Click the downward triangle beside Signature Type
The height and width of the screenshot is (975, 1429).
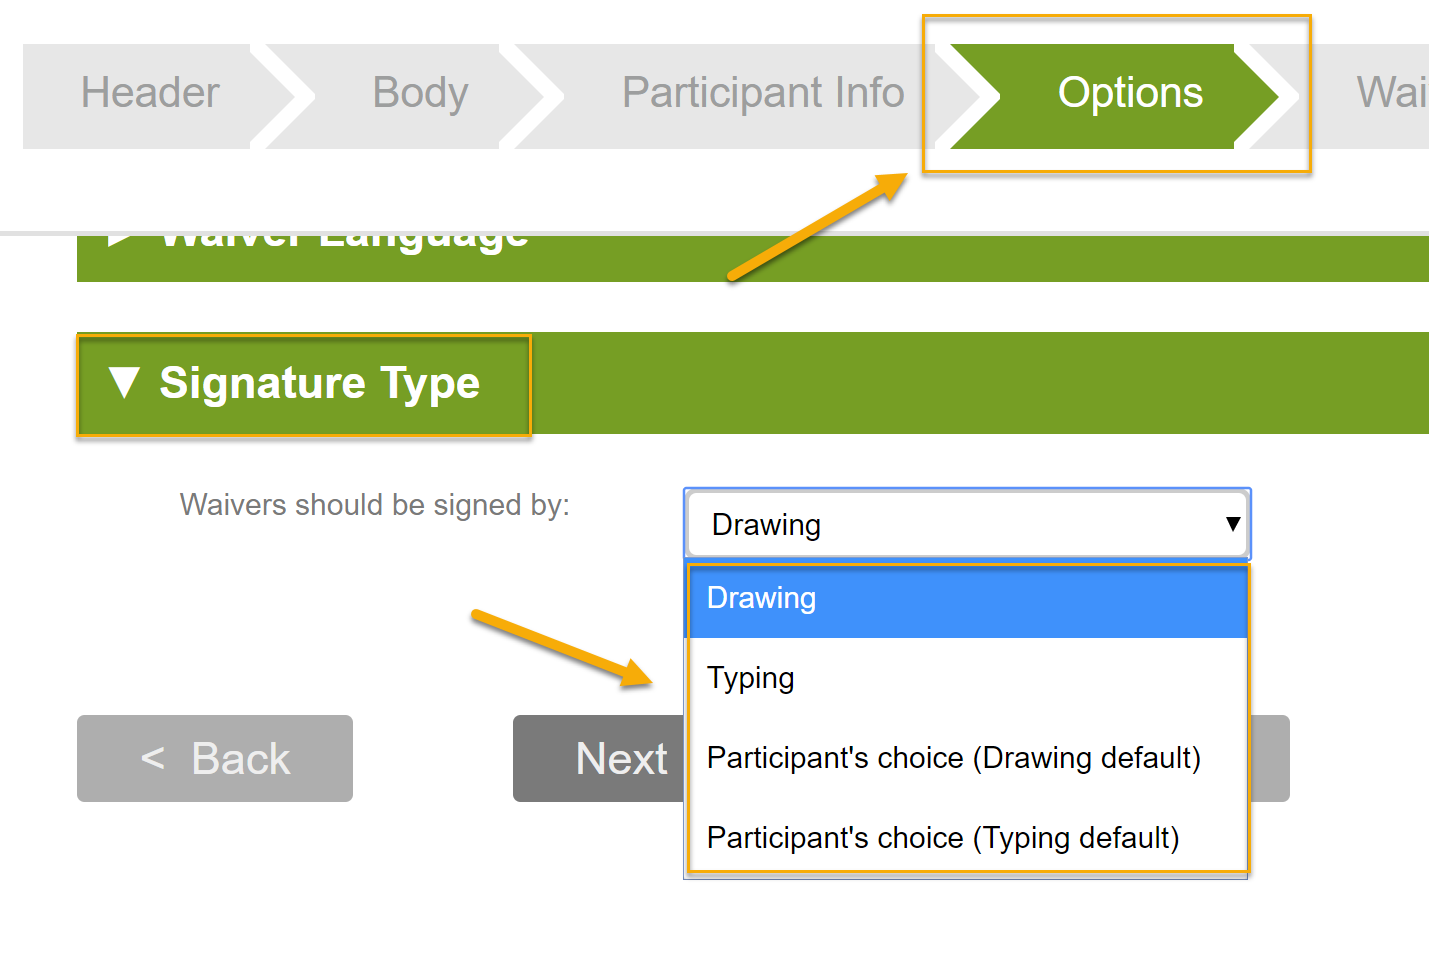pos(124,383)
